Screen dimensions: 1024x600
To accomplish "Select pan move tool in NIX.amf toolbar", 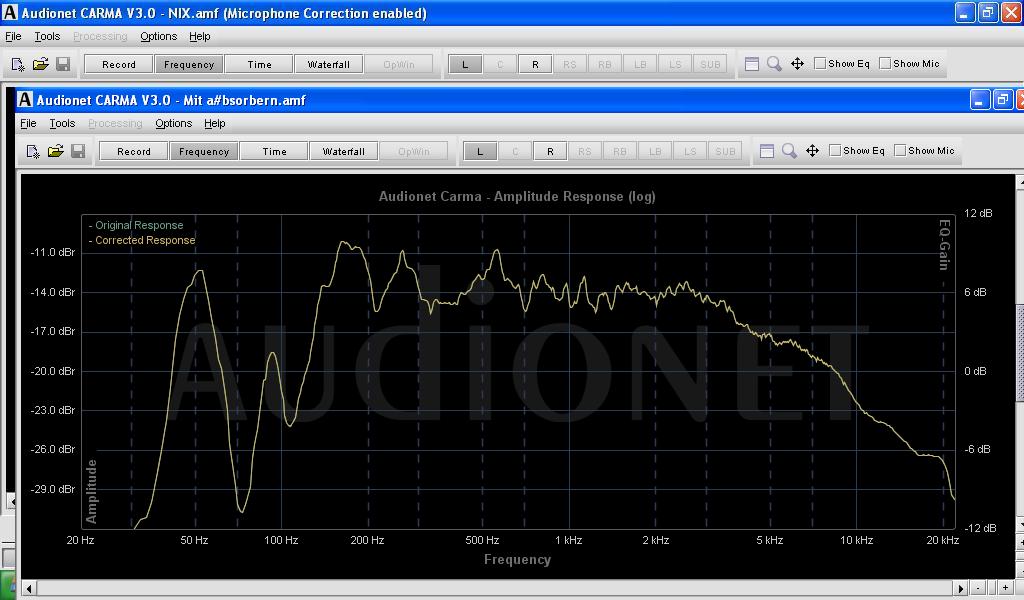I will point(797,64).
